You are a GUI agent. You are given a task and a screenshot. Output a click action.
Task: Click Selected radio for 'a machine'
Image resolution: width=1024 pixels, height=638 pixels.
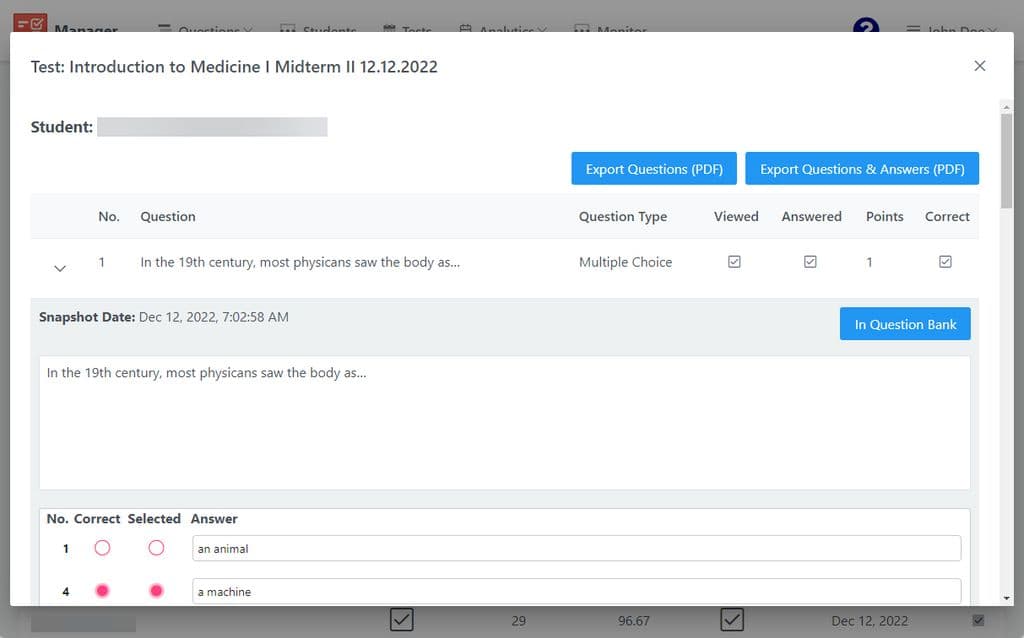click(x=156, y=591)
